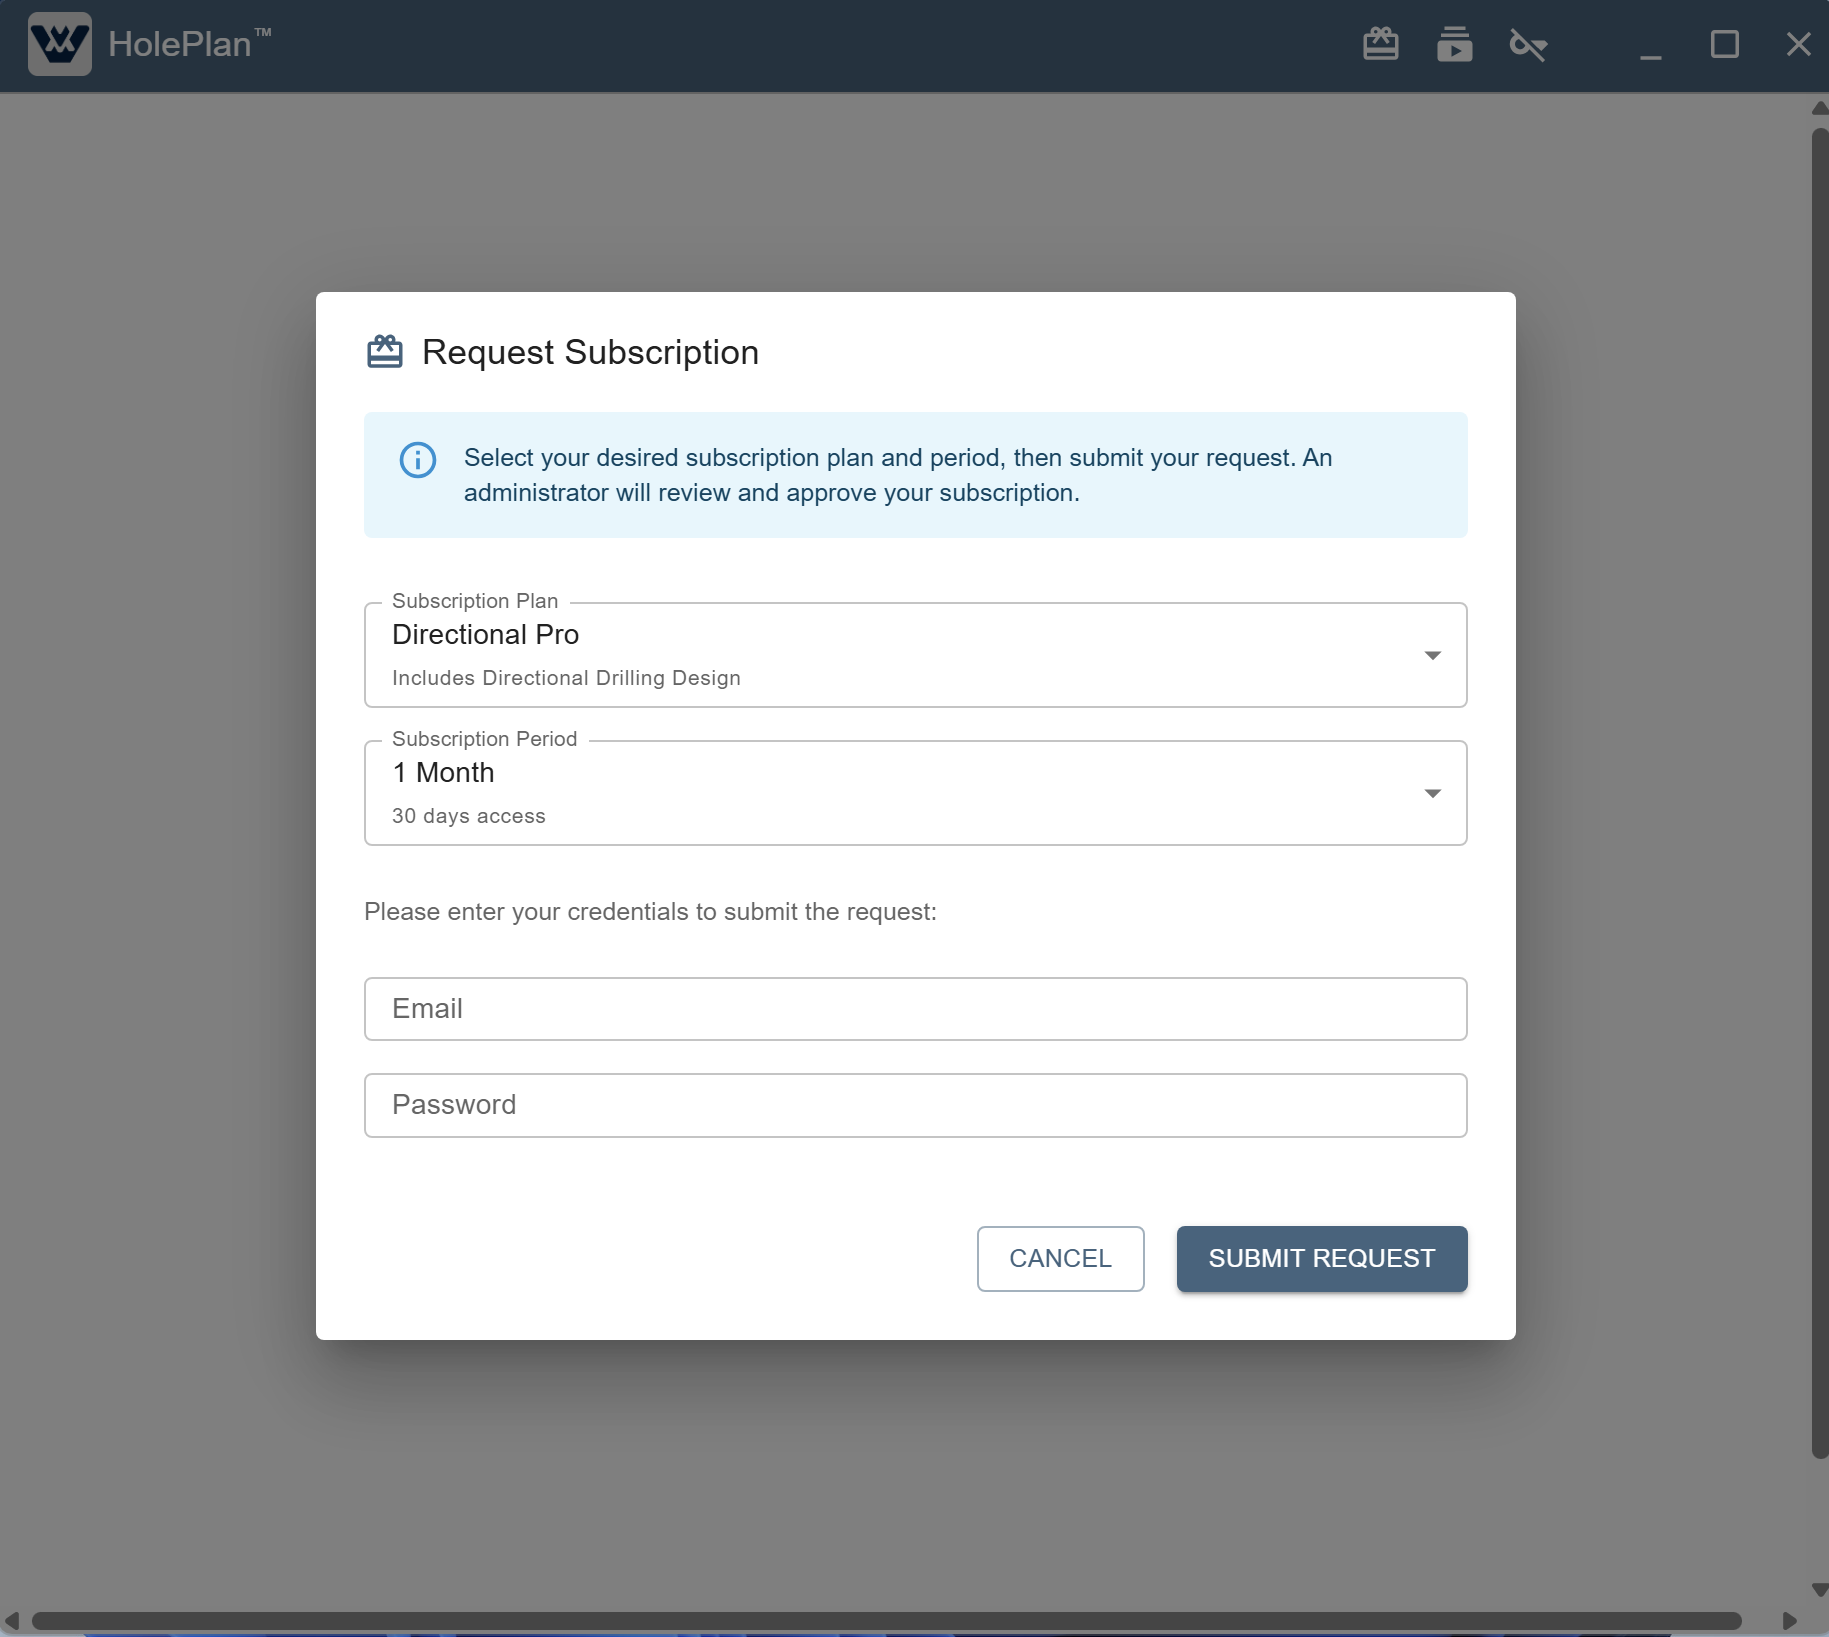Focus the Email input field
Screen dimensions: 1829x1637
pos(915,1009)
